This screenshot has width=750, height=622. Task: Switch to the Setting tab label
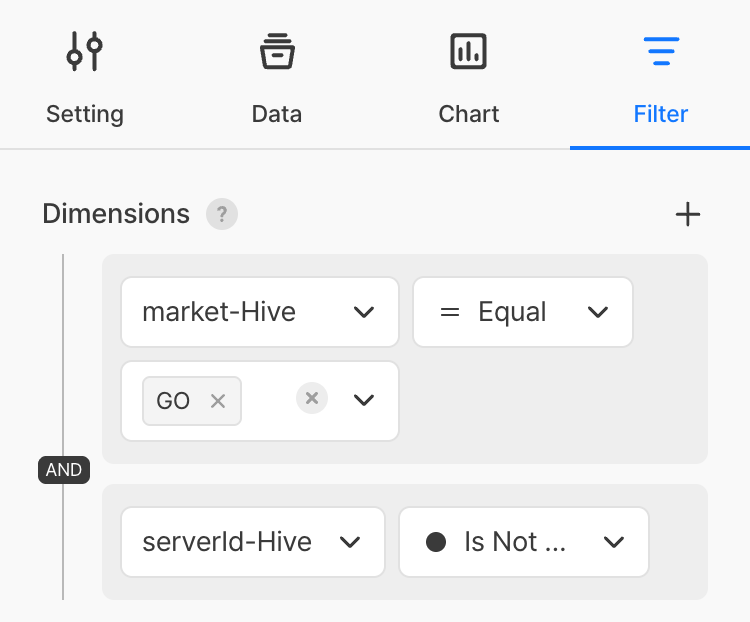84,114
